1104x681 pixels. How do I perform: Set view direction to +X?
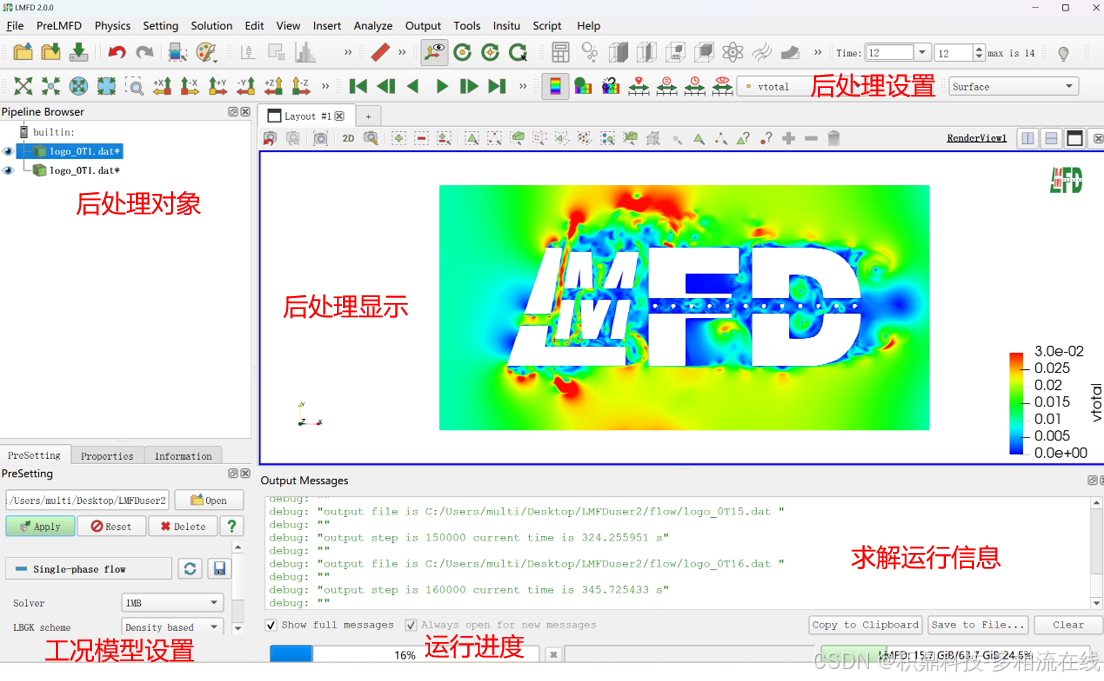pyautogui.click(x=162, y=86)
